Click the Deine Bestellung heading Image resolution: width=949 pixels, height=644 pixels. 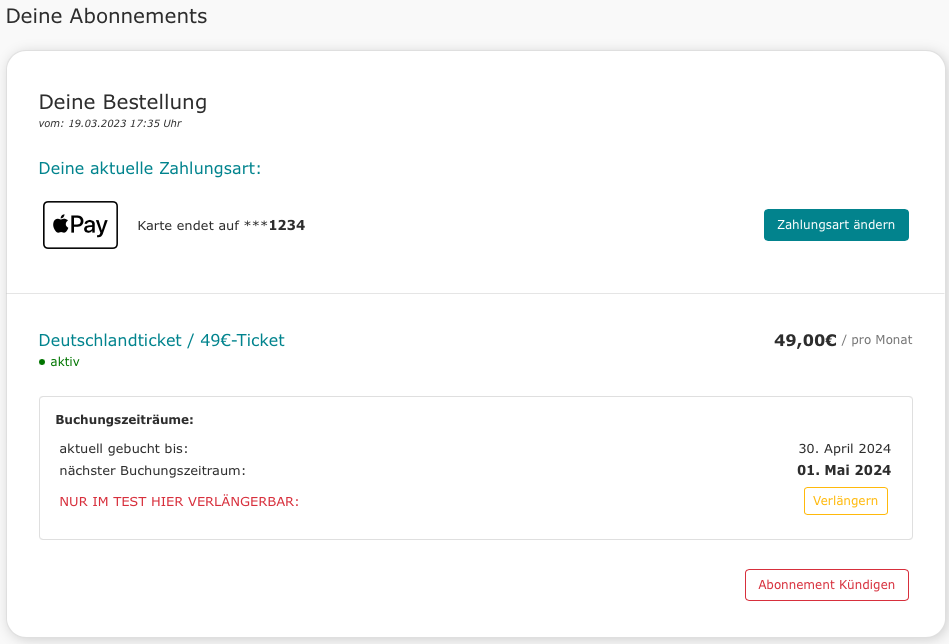(123, 102)
